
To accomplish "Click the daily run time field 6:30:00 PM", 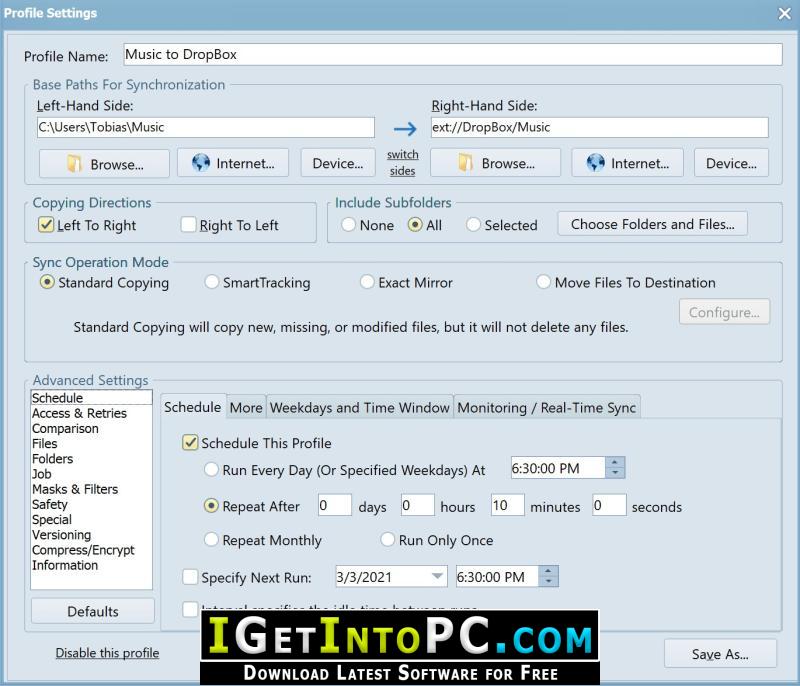I will [x=558, y=468].
